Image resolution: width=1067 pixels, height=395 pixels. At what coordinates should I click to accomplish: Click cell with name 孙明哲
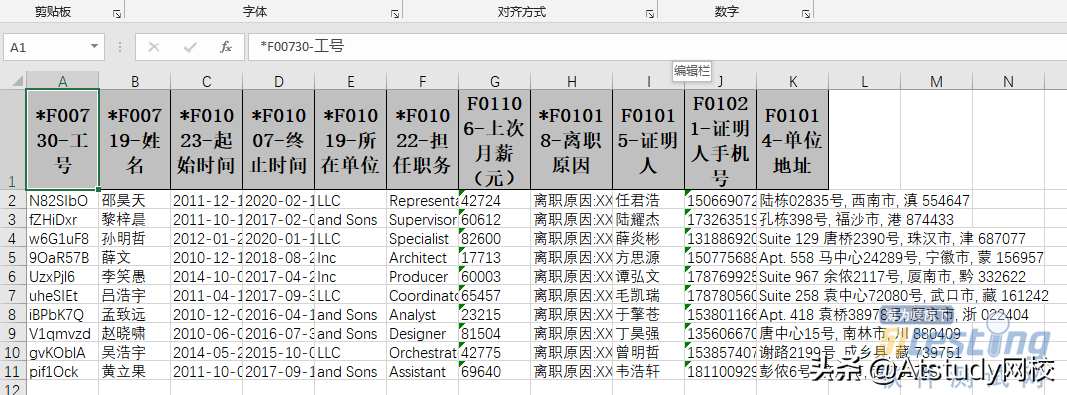click(135, 238)
